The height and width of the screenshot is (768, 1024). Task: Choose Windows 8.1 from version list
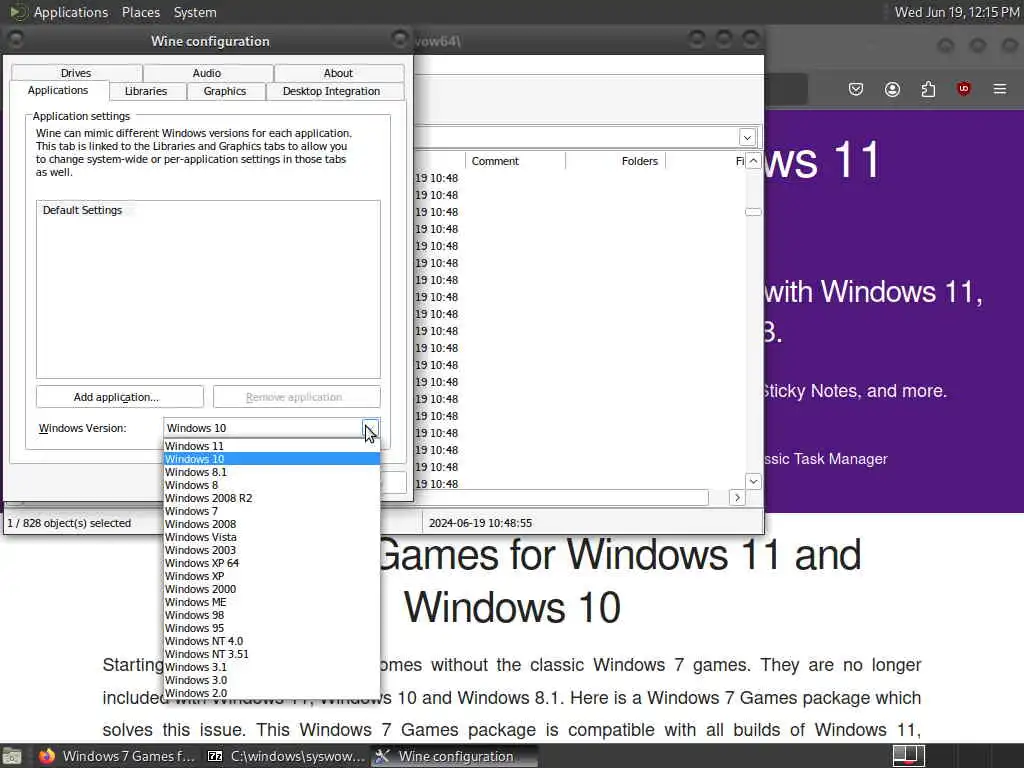point(271,472)
